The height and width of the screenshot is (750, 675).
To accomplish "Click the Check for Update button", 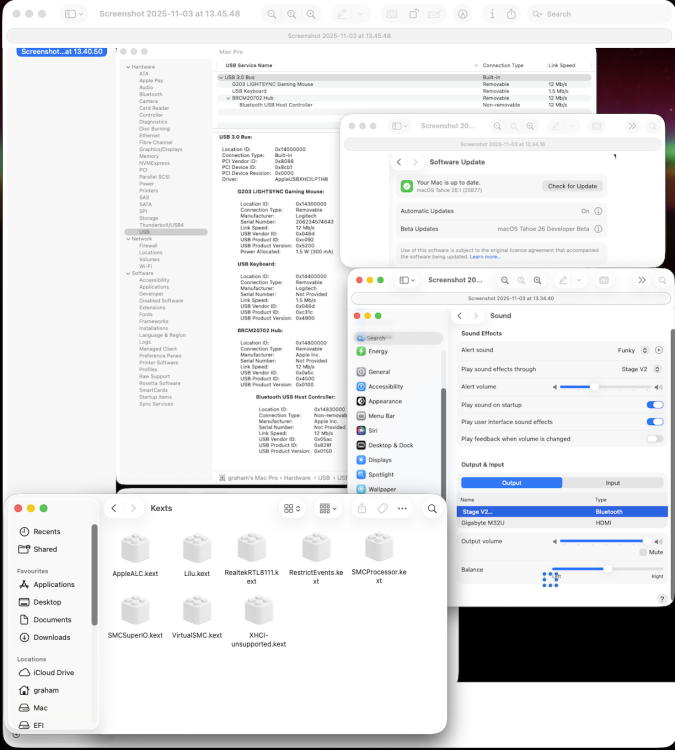I will click(x=572, y=186).
